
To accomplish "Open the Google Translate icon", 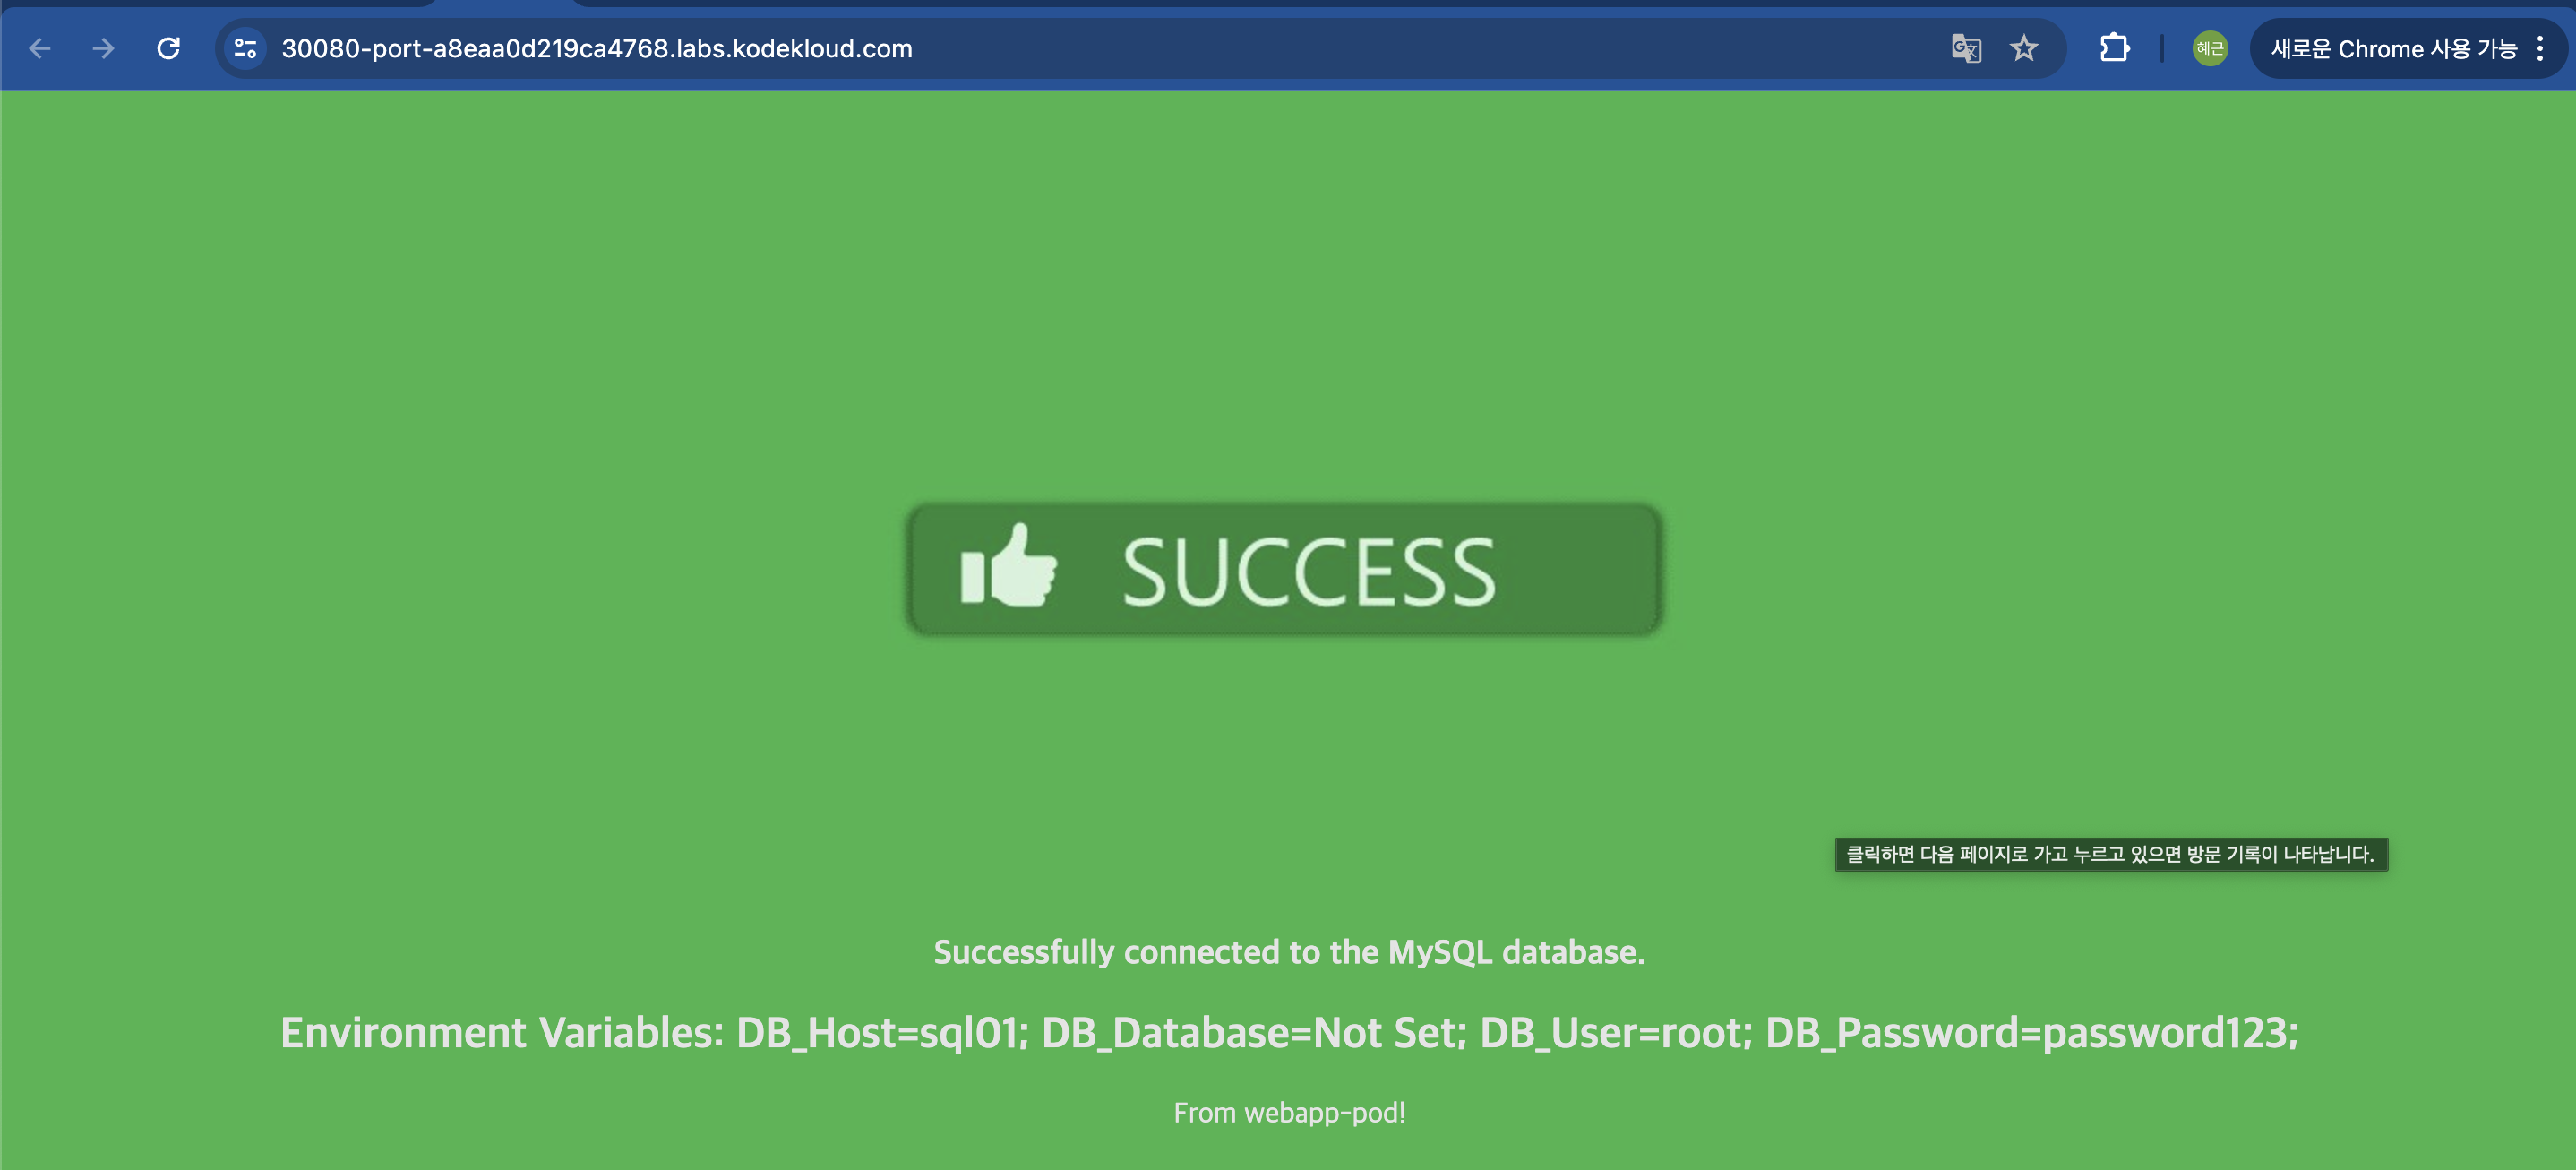I will [x=1965, y=48].
